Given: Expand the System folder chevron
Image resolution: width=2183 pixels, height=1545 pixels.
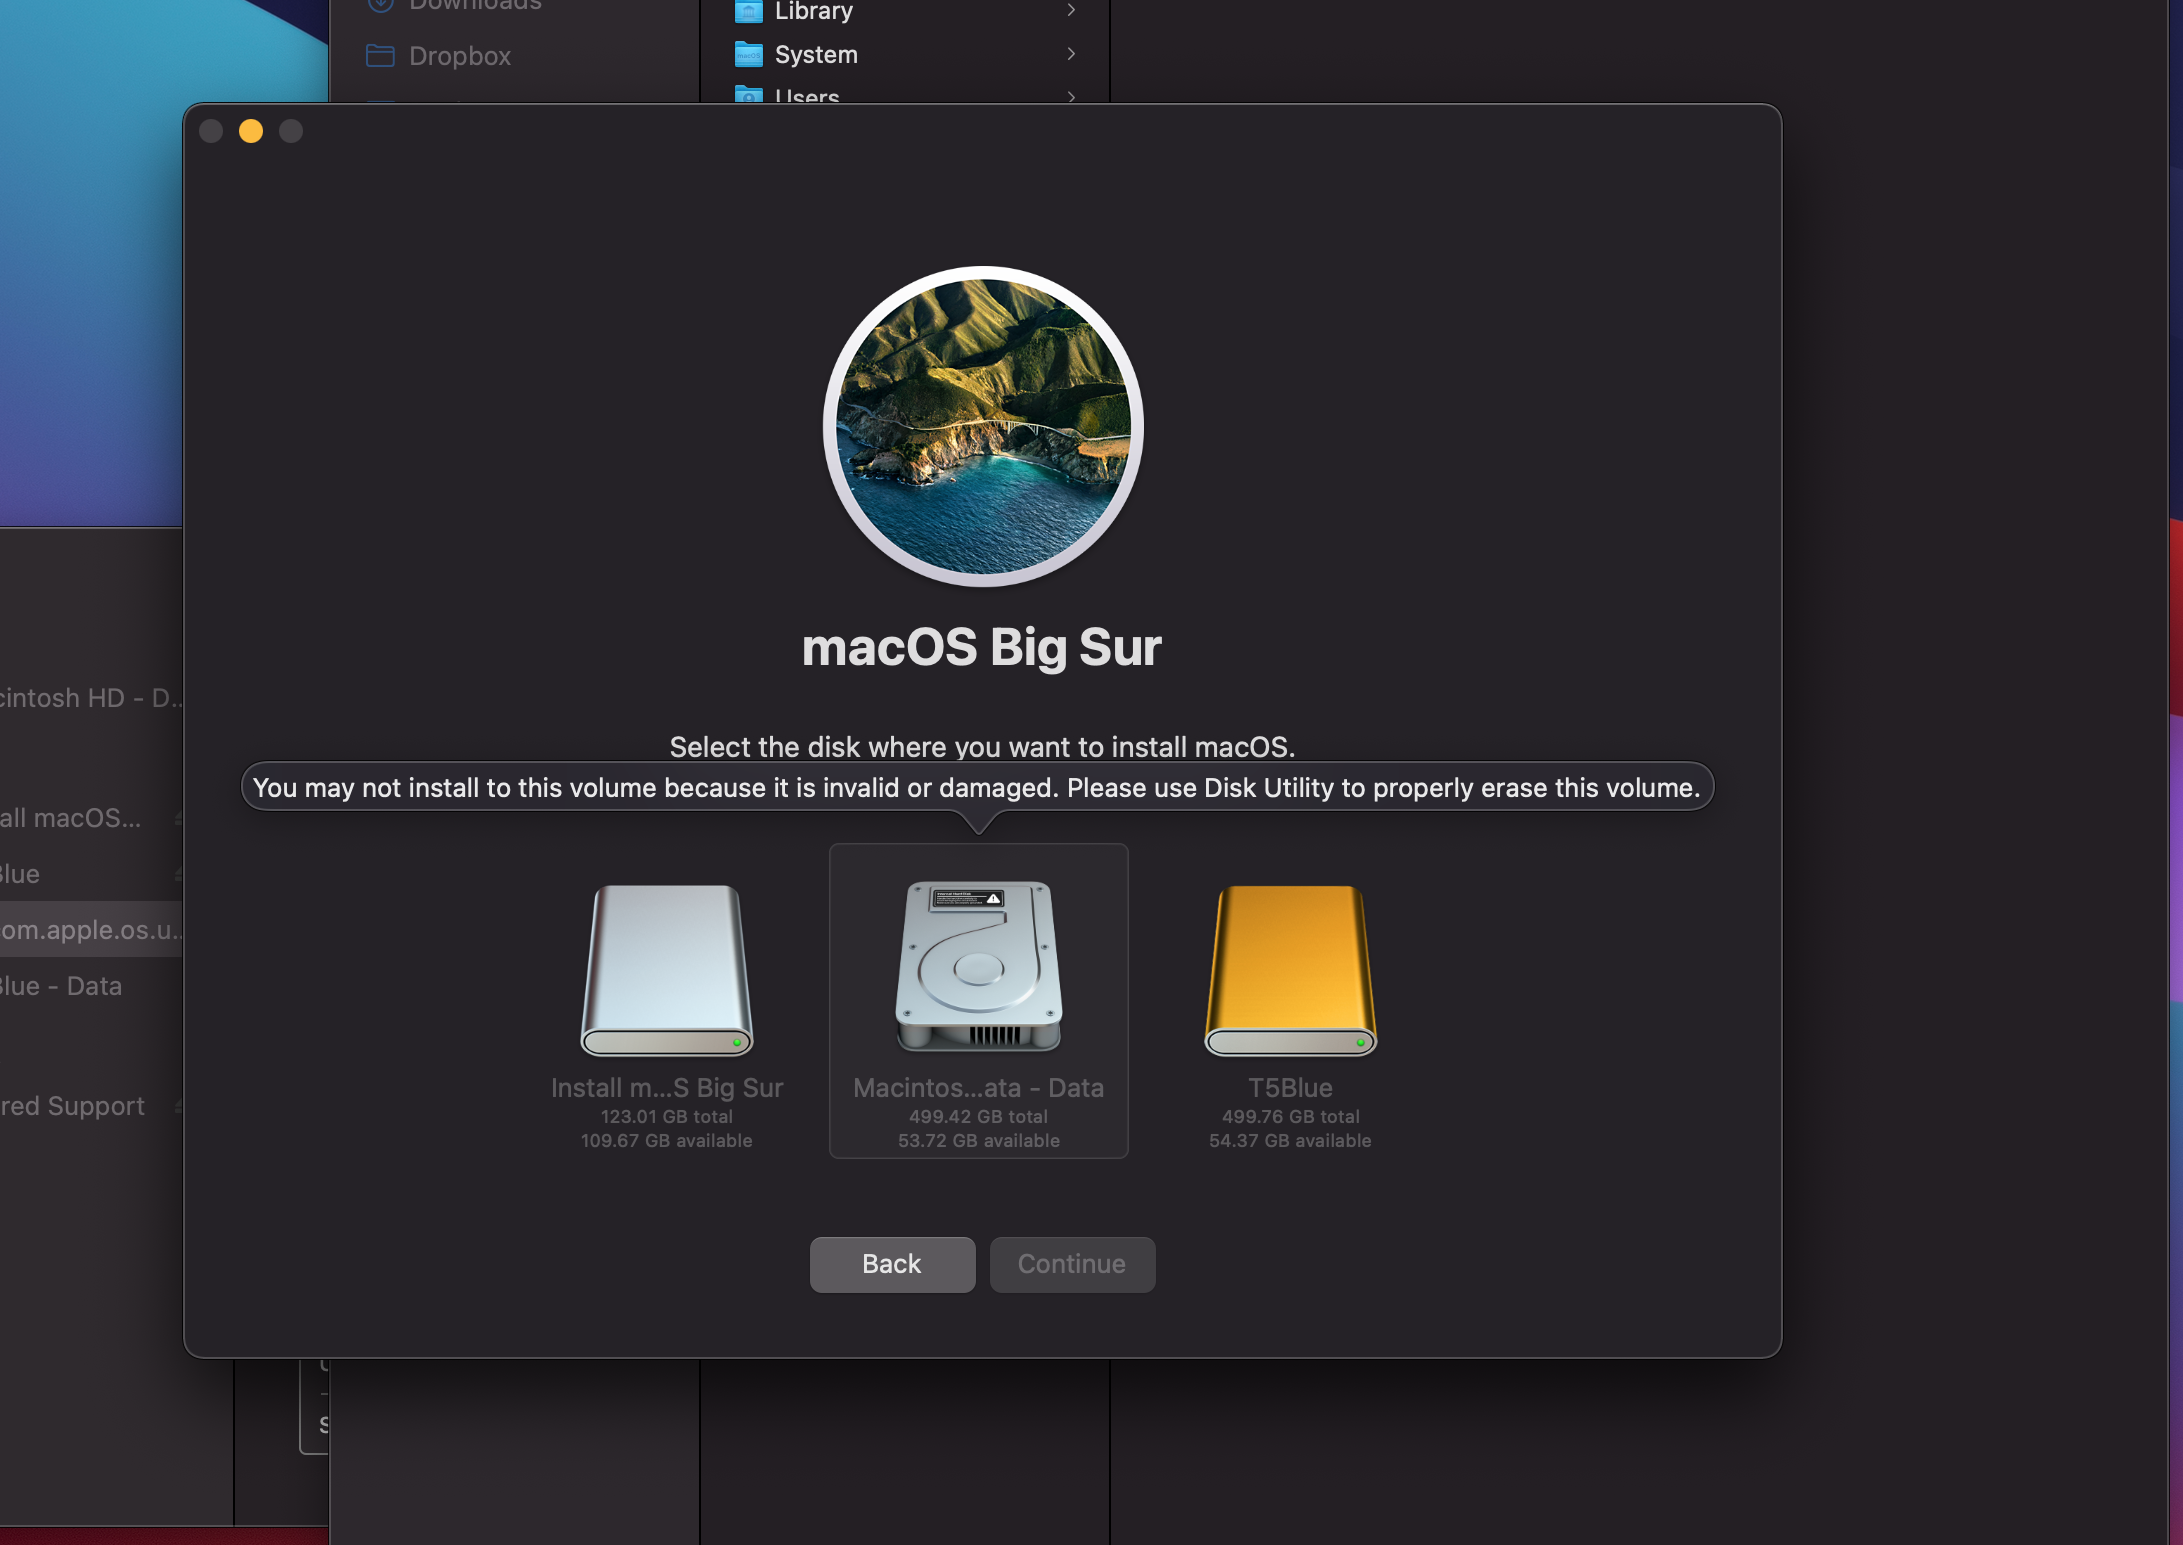Looking at the screenshot, I should pos(1071,54).
